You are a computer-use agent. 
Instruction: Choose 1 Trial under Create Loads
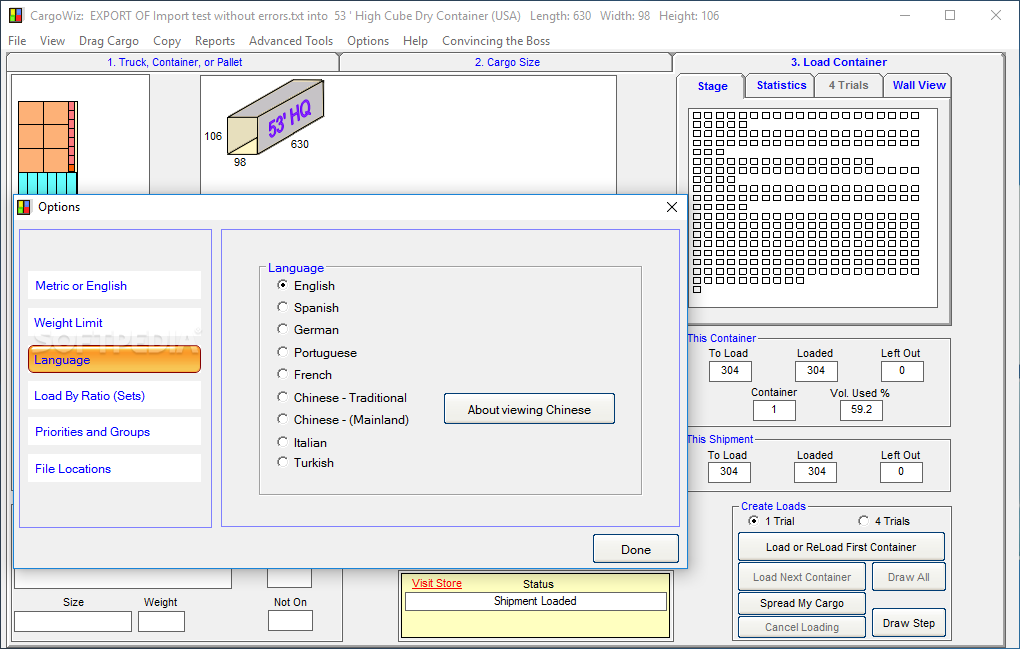pyautogui.click(x=772, y=521)
